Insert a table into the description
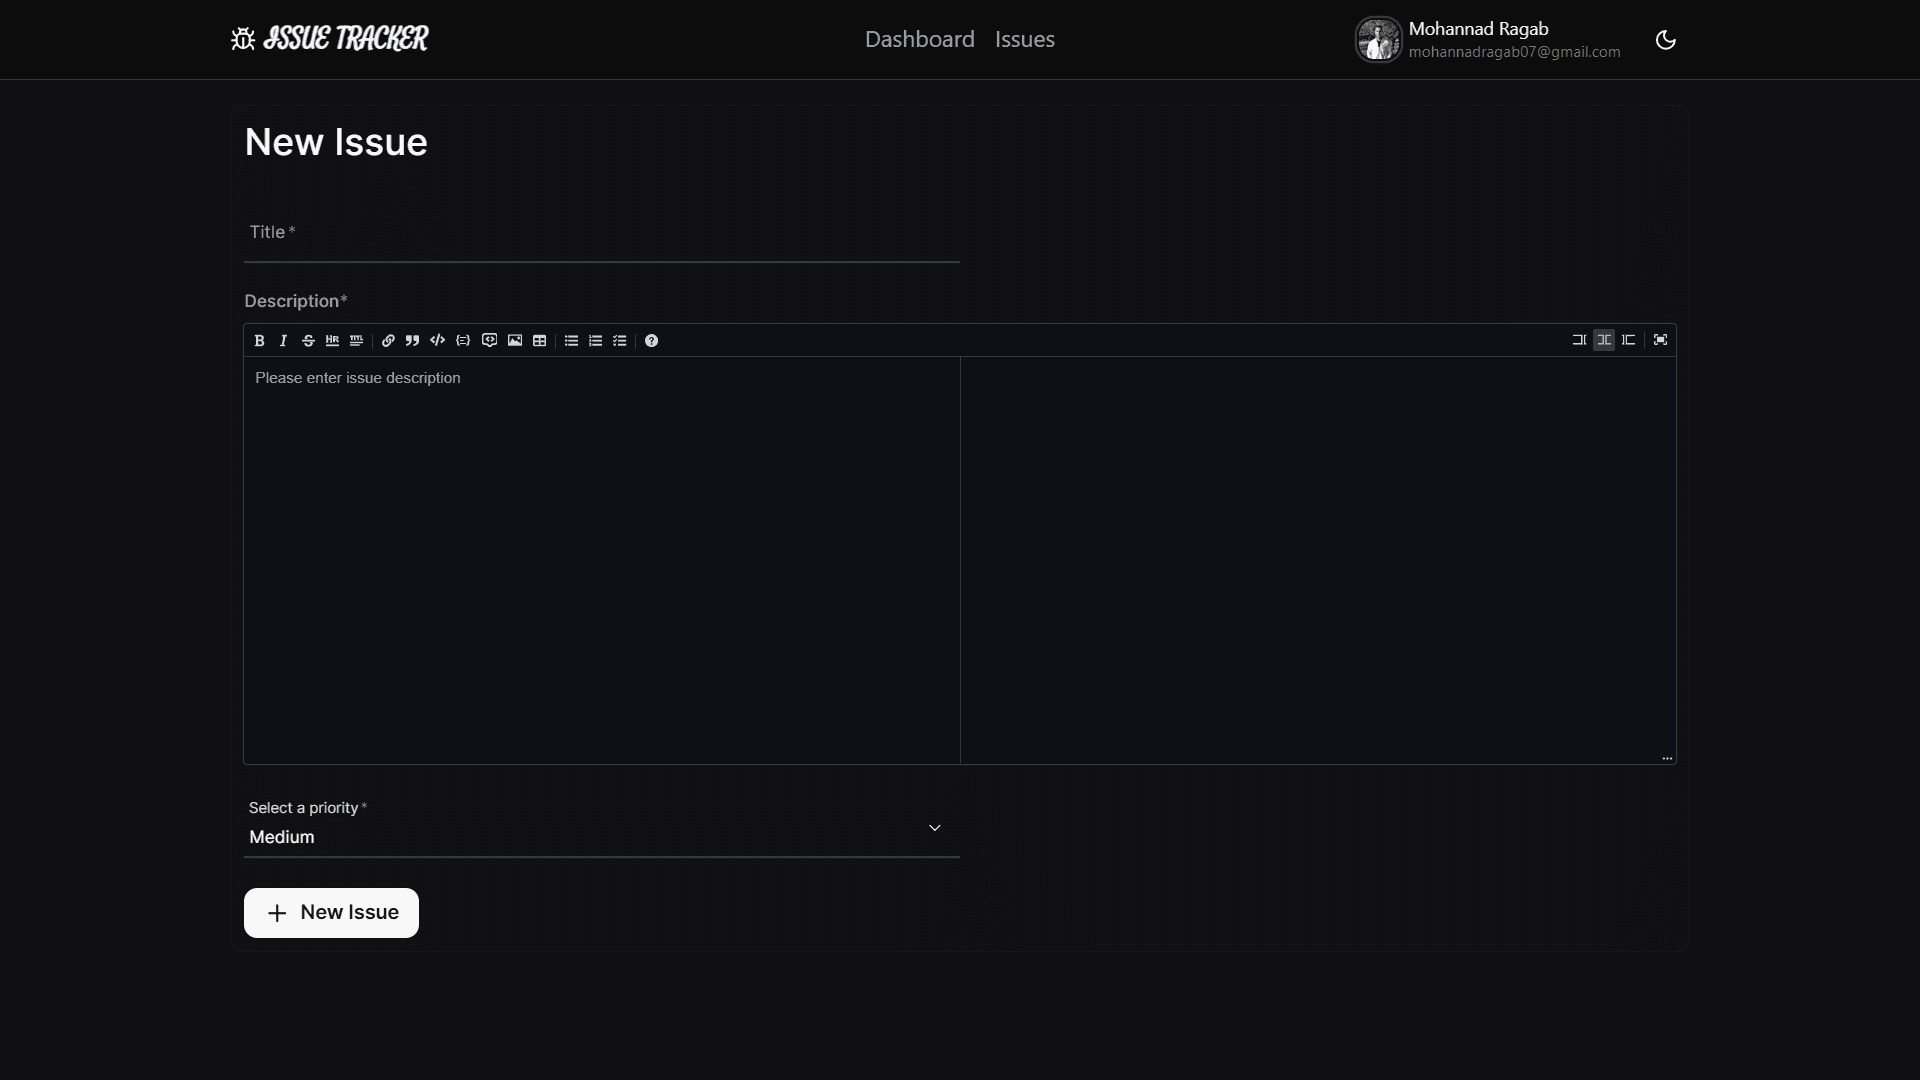 click(x=539, y=341)
